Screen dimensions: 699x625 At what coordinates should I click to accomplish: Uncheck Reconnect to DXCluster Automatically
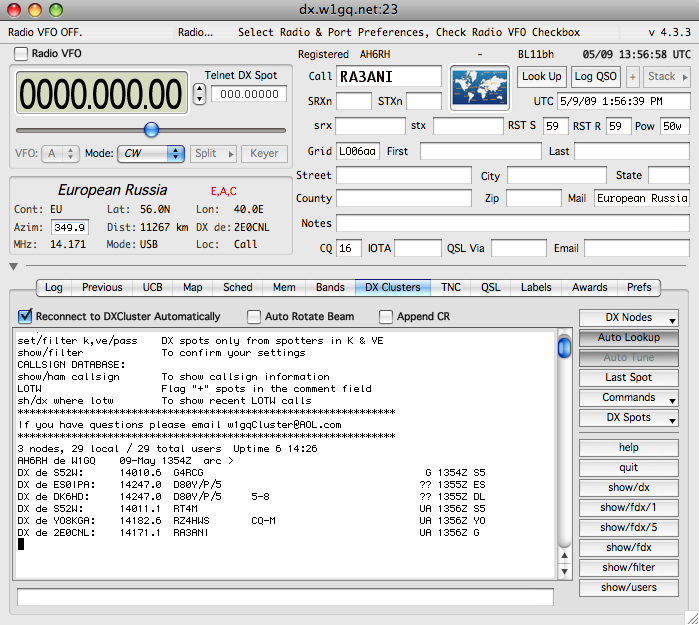pos(25,317)
